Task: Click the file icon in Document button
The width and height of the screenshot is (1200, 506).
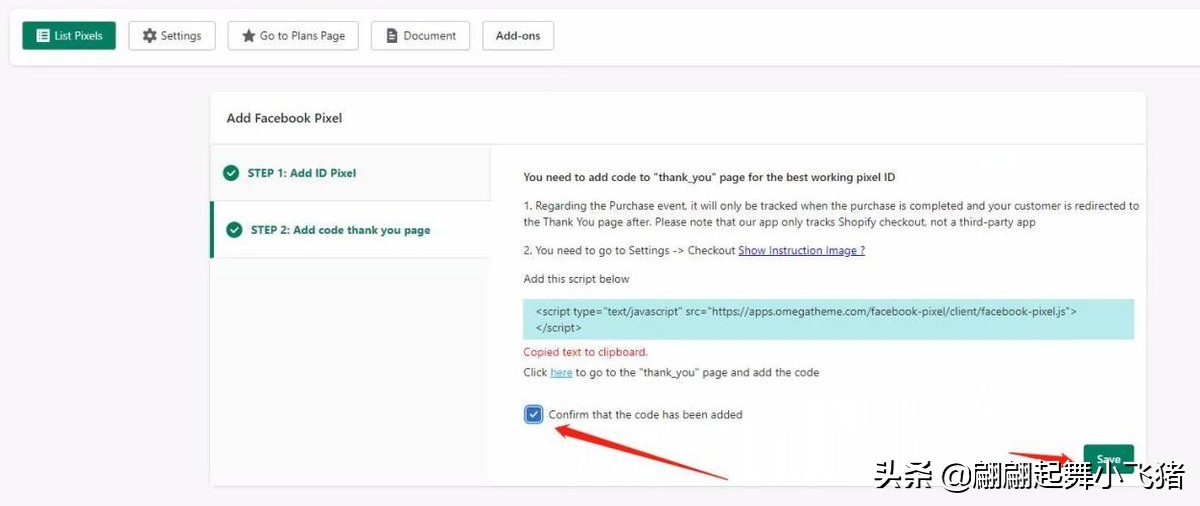Action: [392, 36]
